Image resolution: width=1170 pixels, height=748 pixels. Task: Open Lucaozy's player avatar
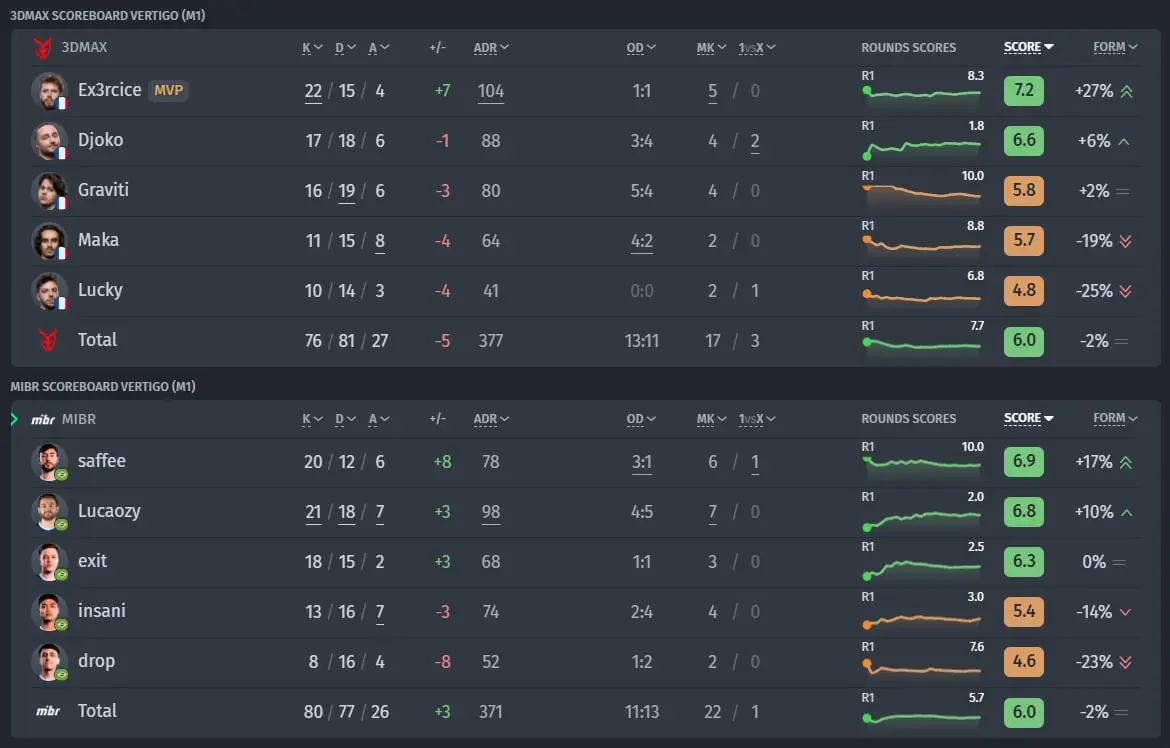[x=49, y=512]
